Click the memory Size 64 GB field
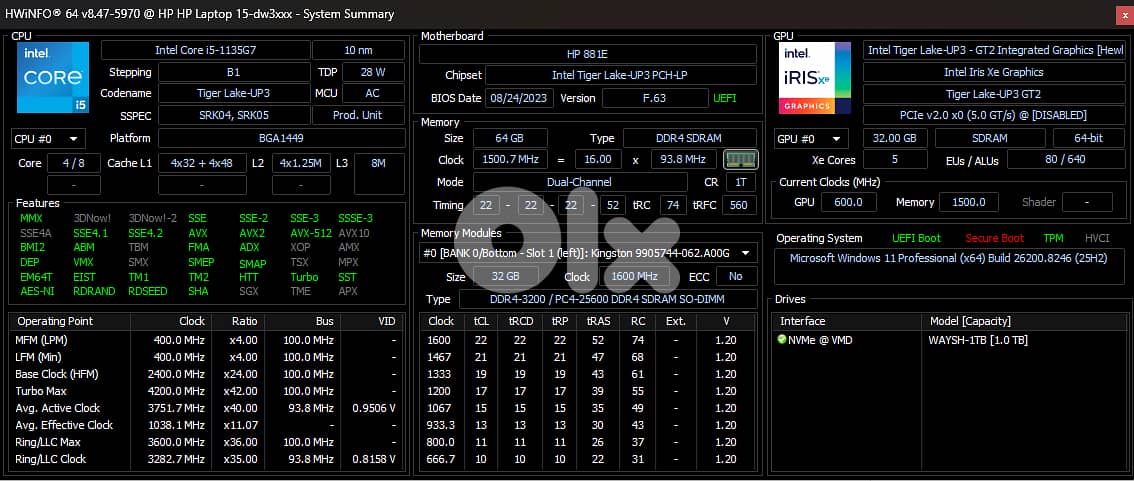Screen dimensions: 1134x481 coord(510,138)
